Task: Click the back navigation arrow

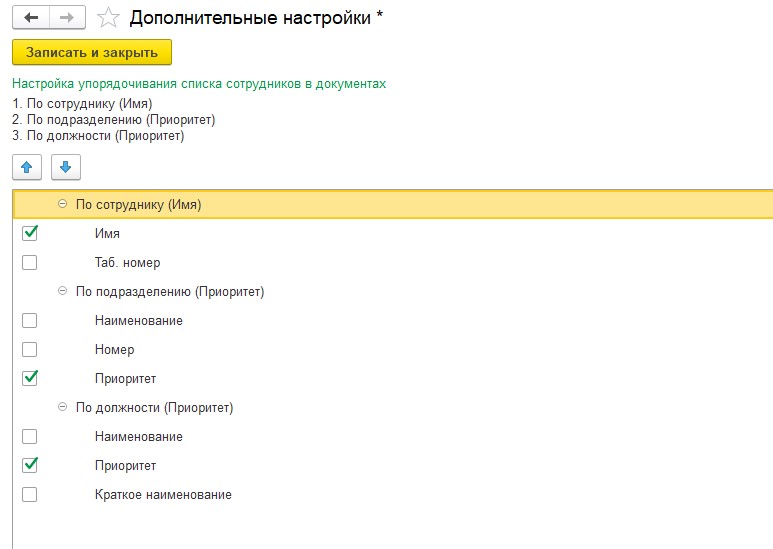Action: [32, 18]
